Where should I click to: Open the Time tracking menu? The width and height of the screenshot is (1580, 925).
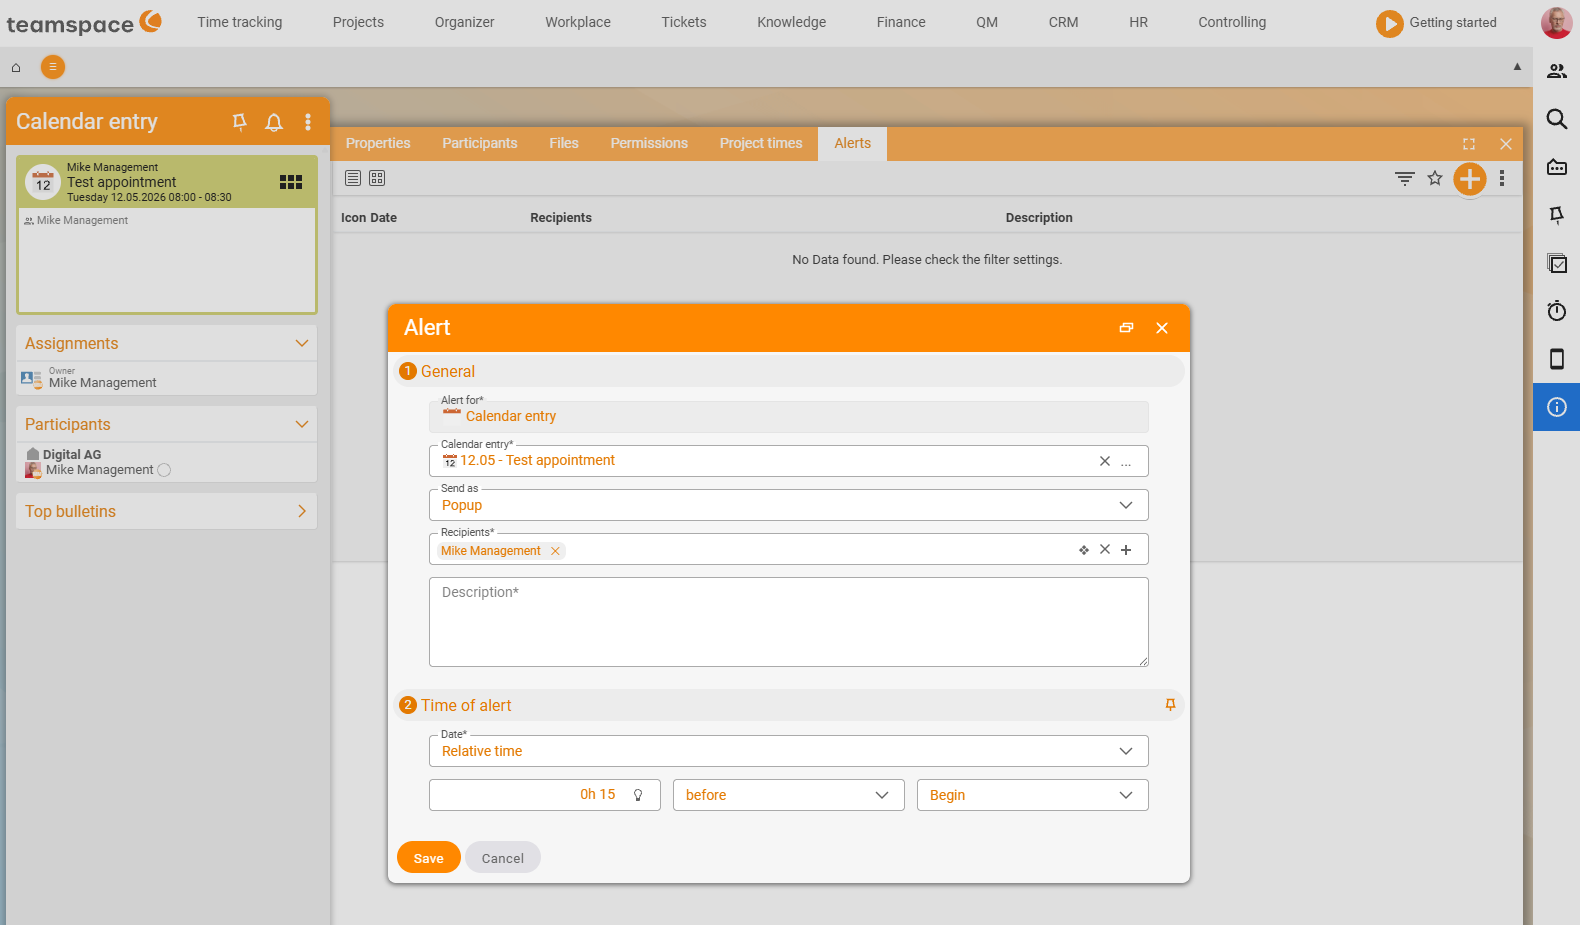click(x=240, y=22)
